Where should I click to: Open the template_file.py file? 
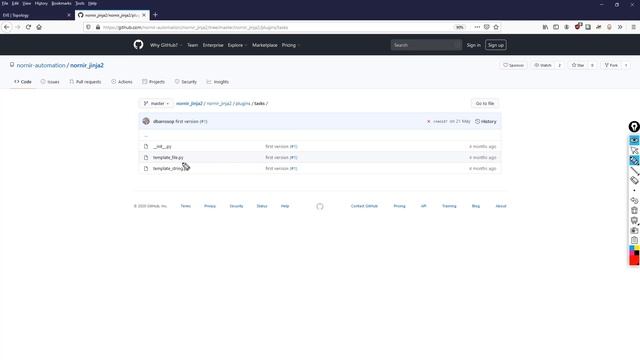click(168, 158)
